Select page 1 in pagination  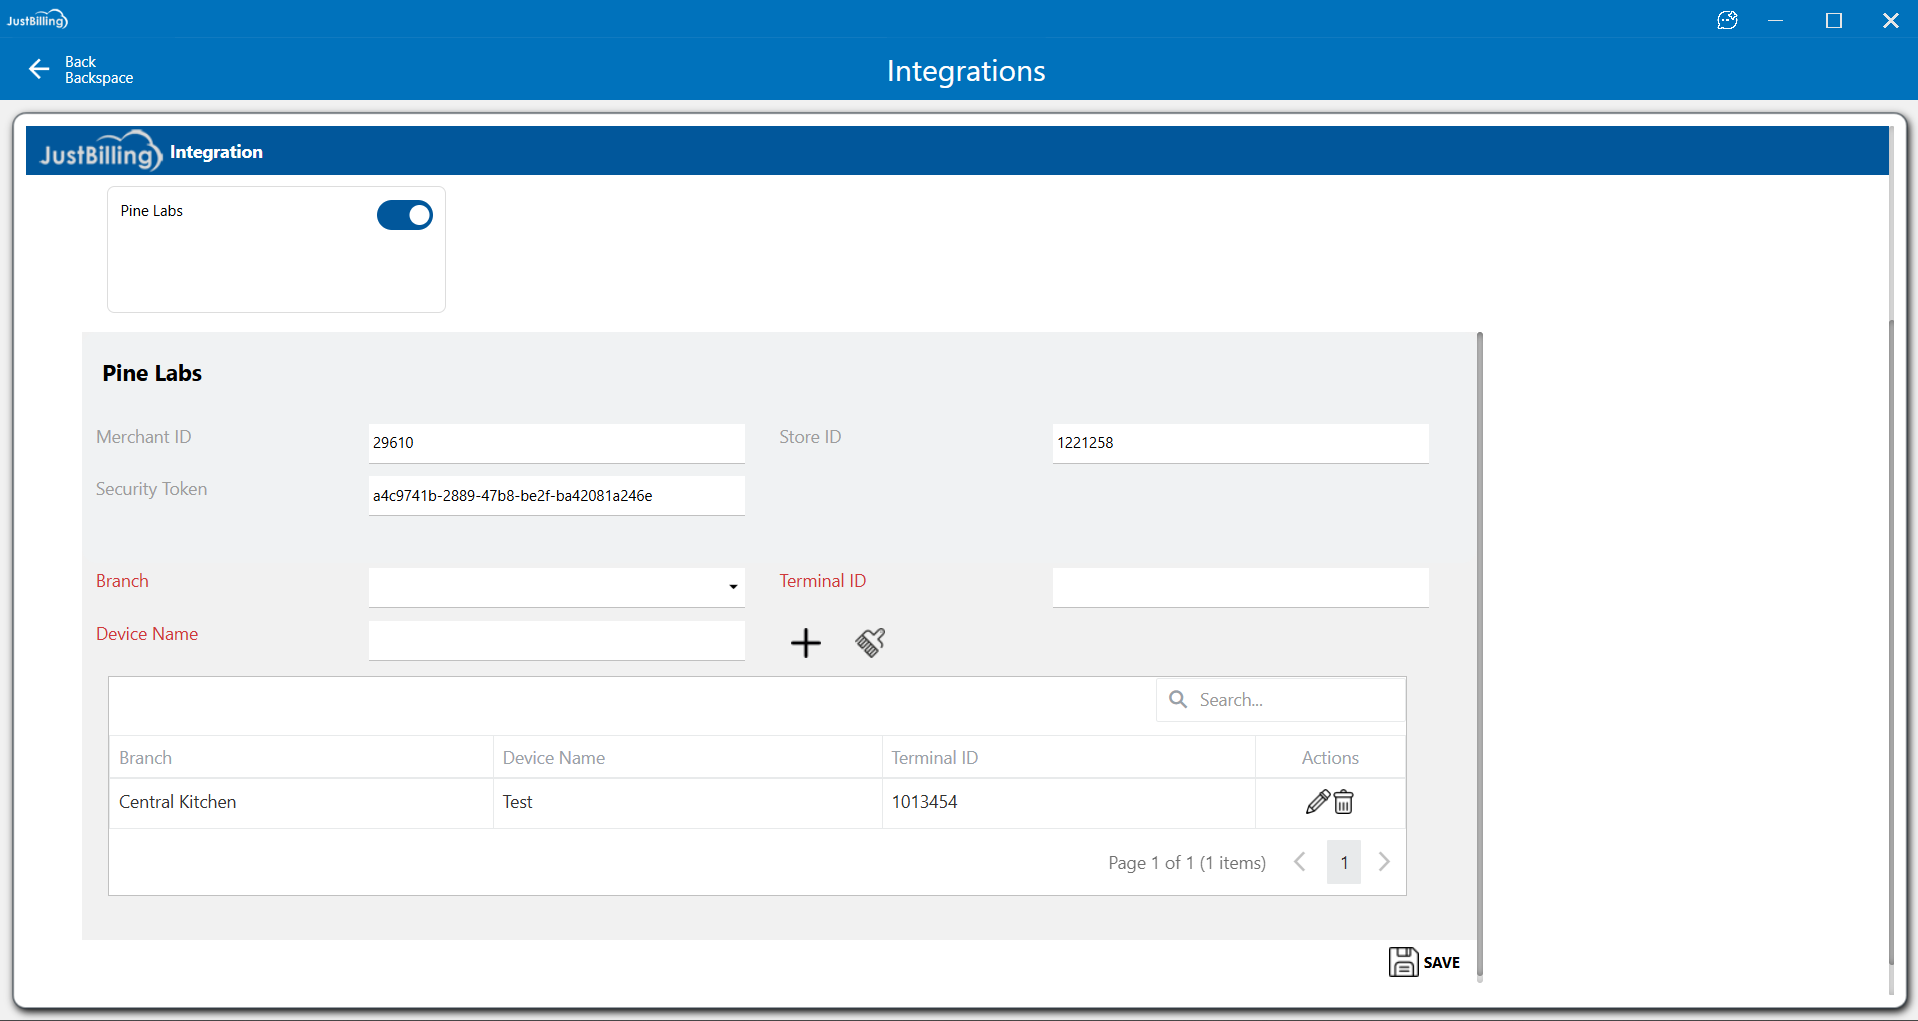click(x=1344, y=862)
